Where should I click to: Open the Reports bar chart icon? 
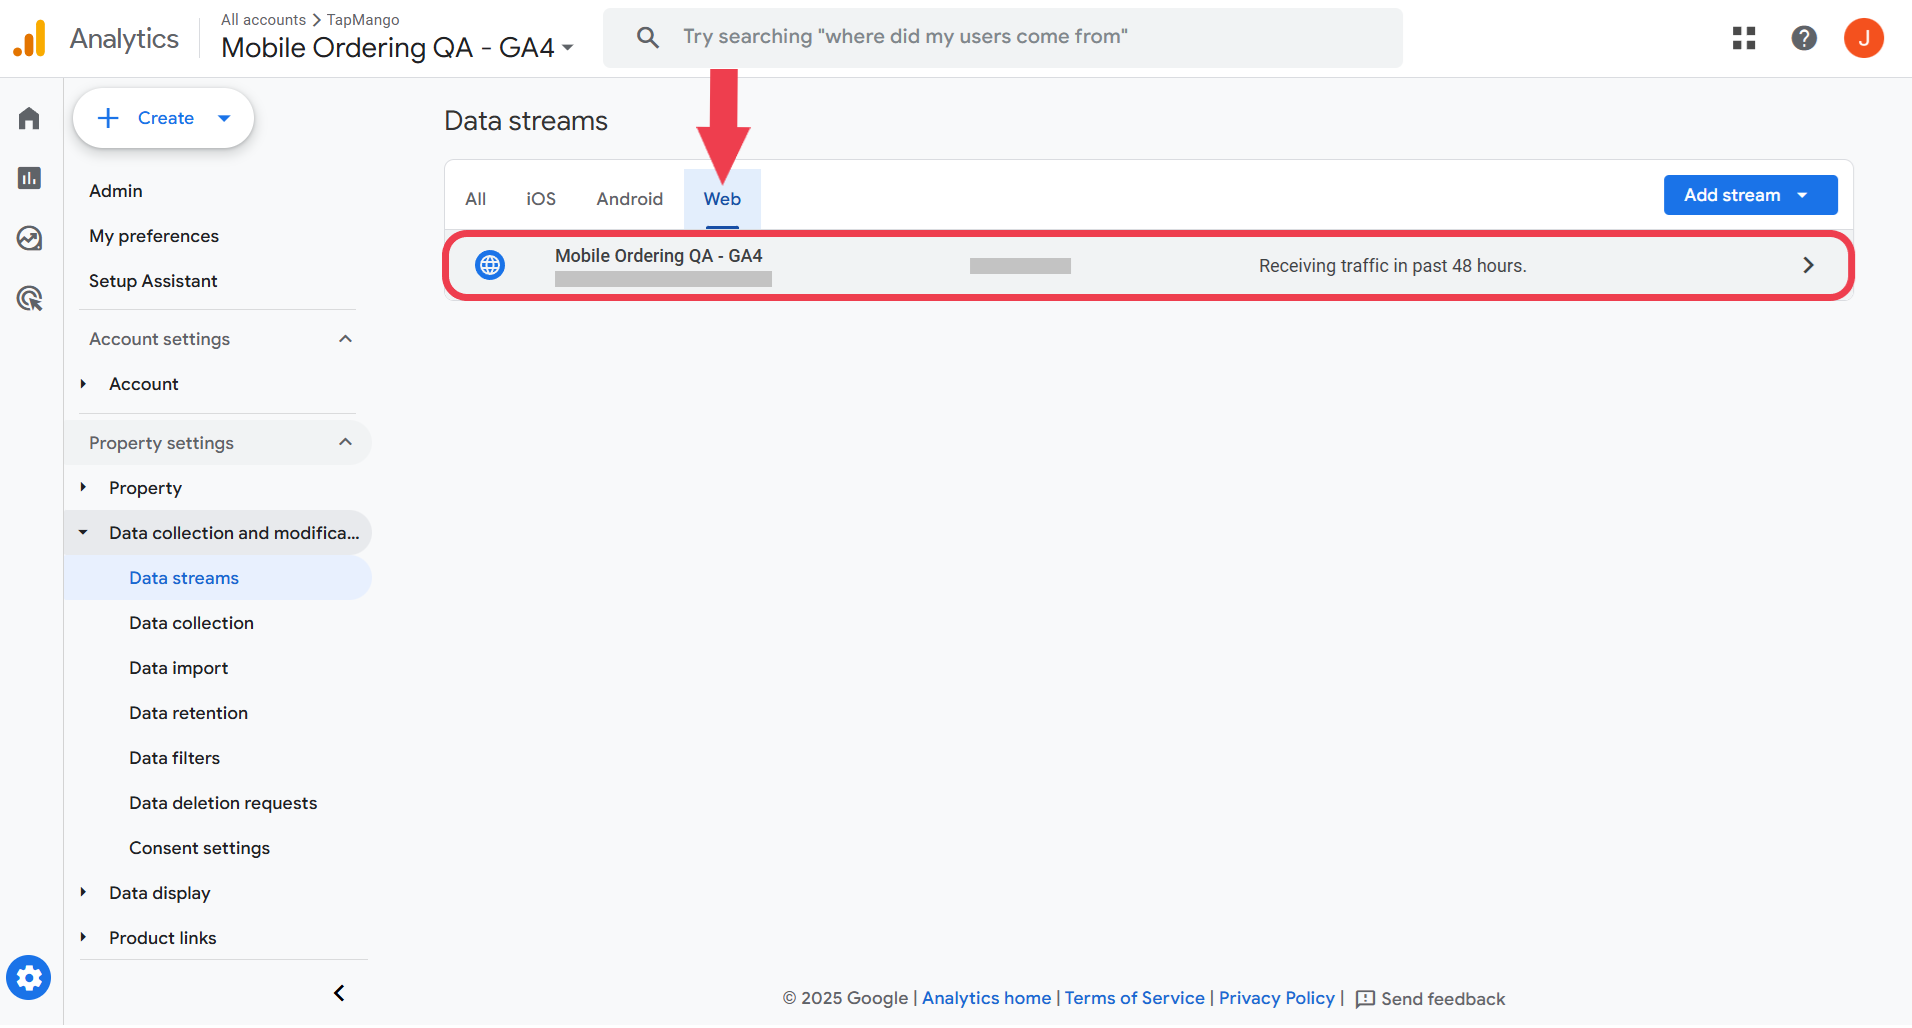coord(29,178)
